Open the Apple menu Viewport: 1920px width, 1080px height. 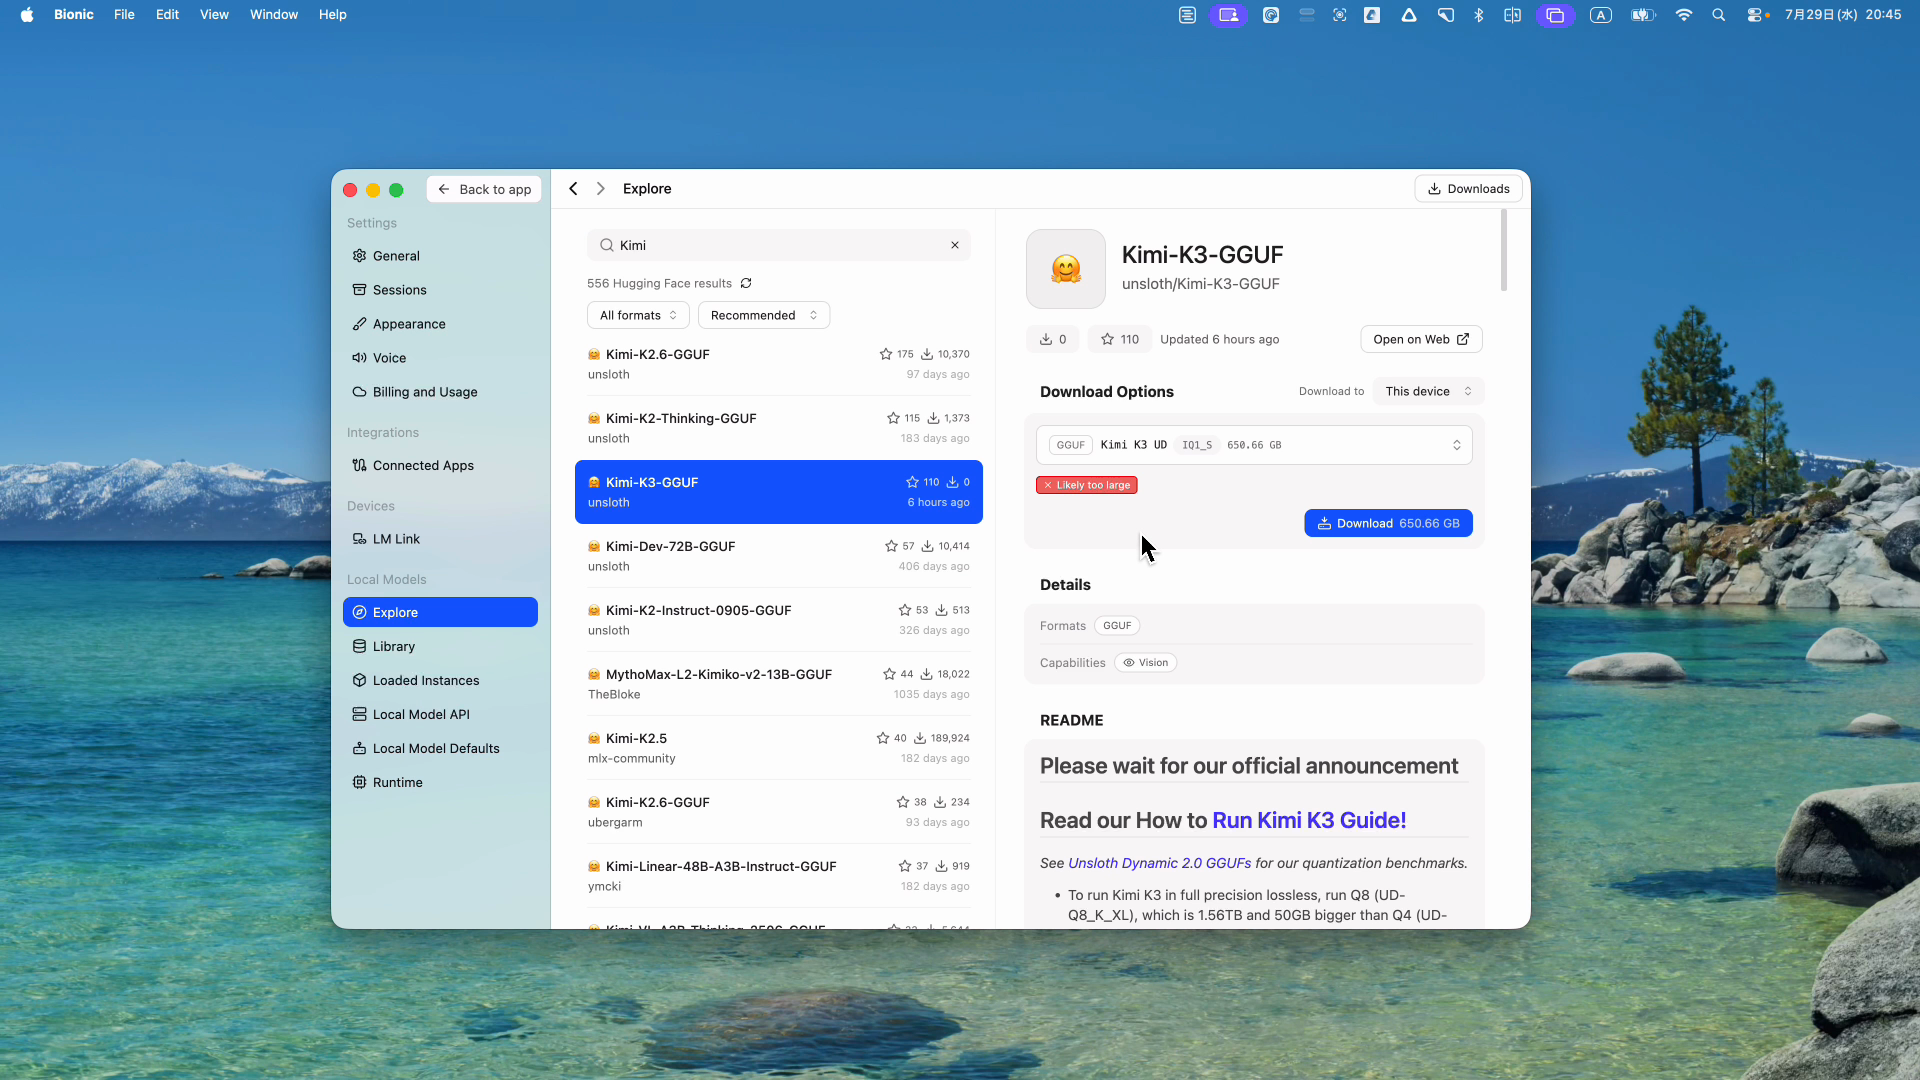tap(27, 15)
